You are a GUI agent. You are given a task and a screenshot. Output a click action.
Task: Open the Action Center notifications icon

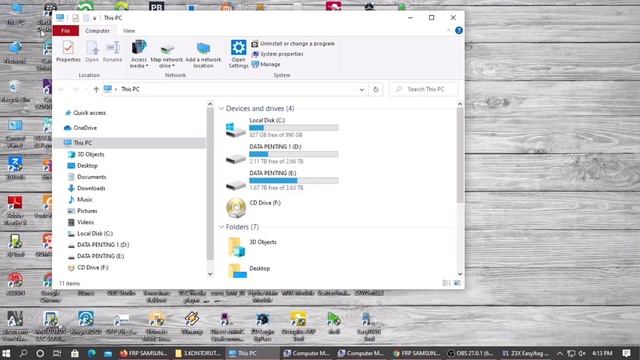(x=627, y=353)
